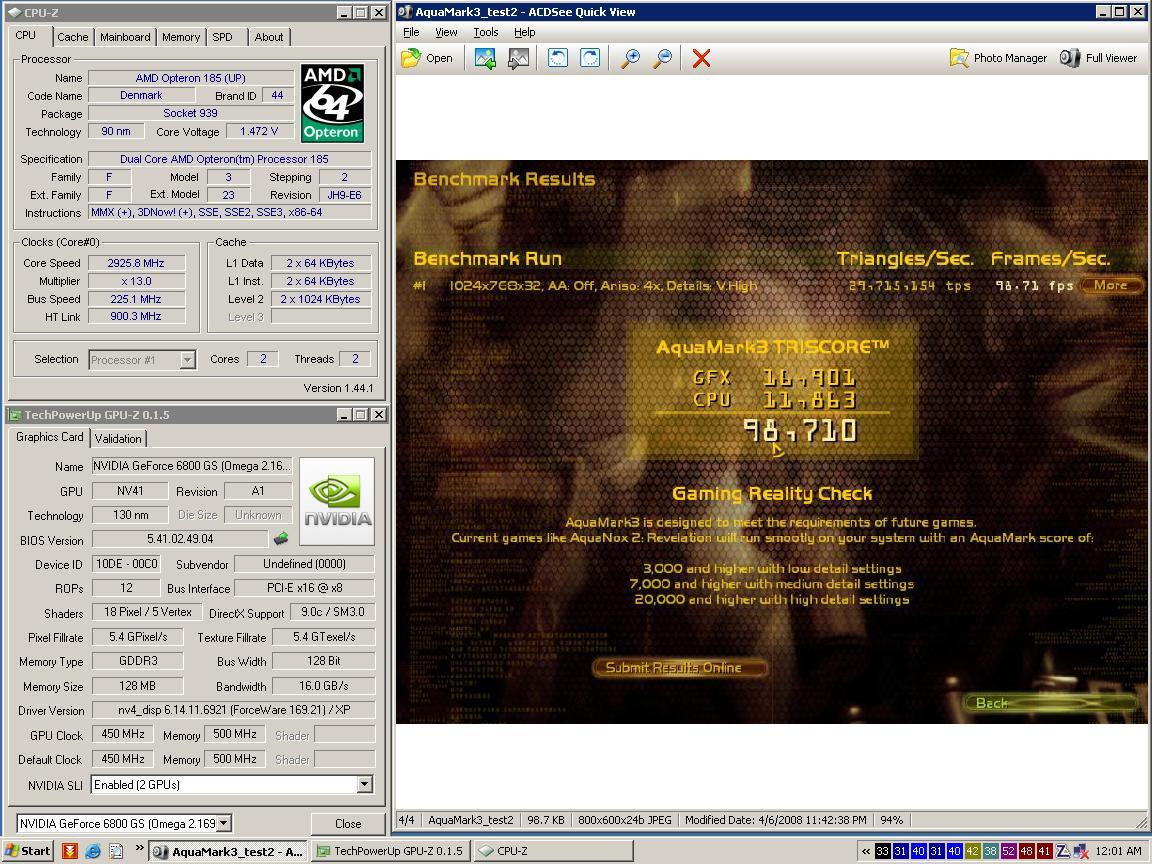Switch to AquaMark3_test2 taskbar button
The image size is (1152, 864).
228,851
